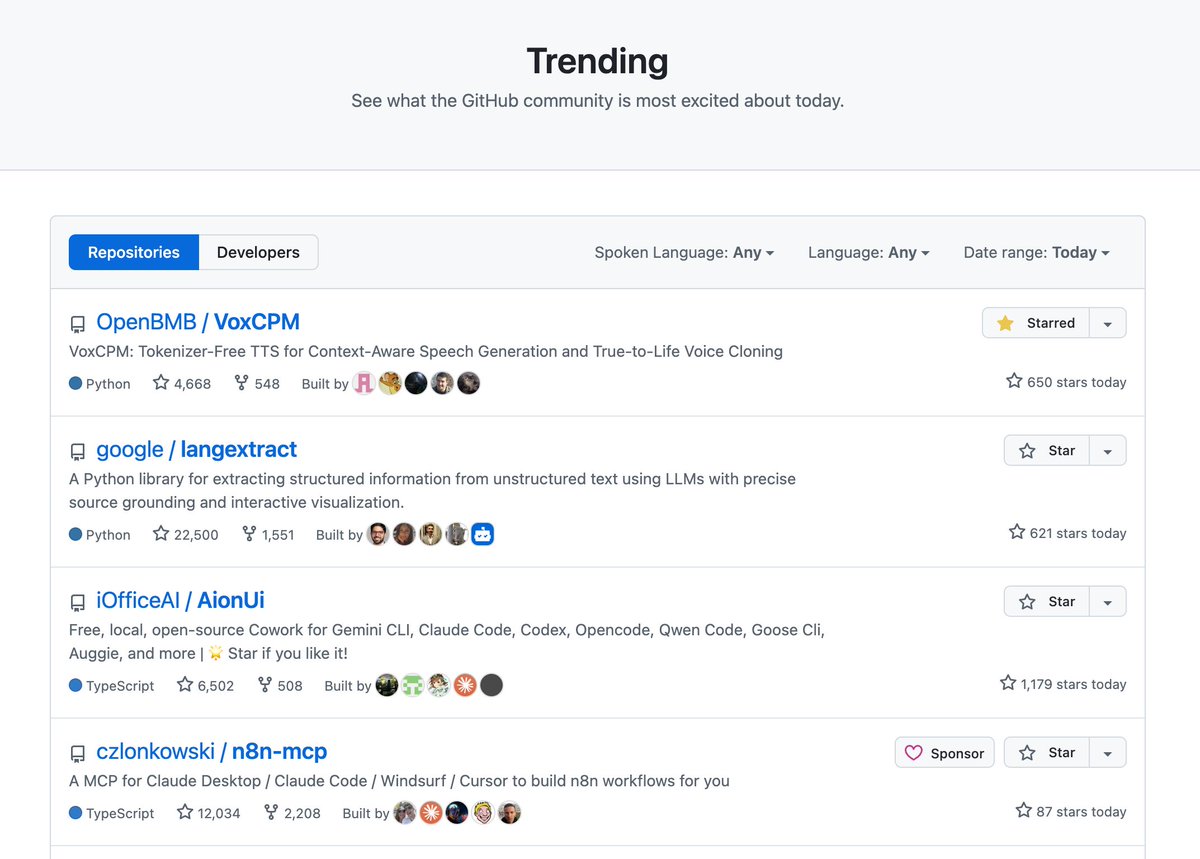Expand the dropdown arrow next to the Starred button
Screen dimensions: 1200x859
coord(1110,322)
